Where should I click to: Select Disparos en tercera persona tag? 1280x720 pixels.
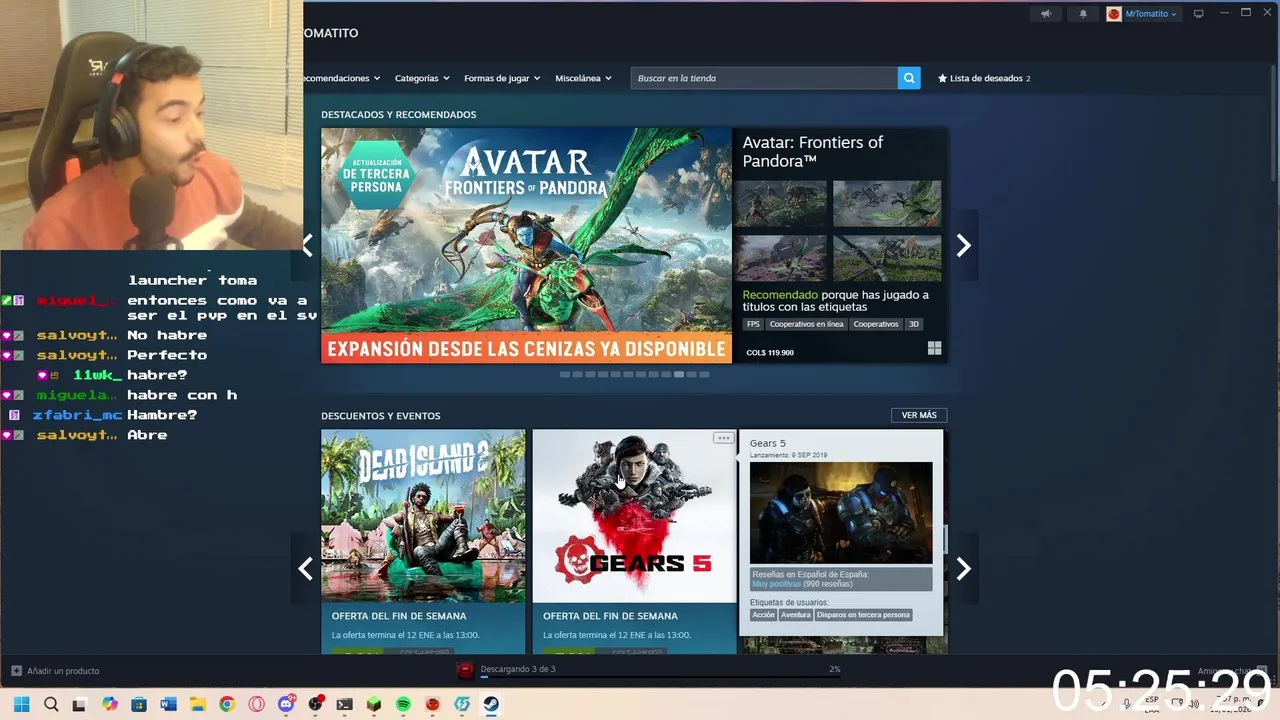(863, 615)
